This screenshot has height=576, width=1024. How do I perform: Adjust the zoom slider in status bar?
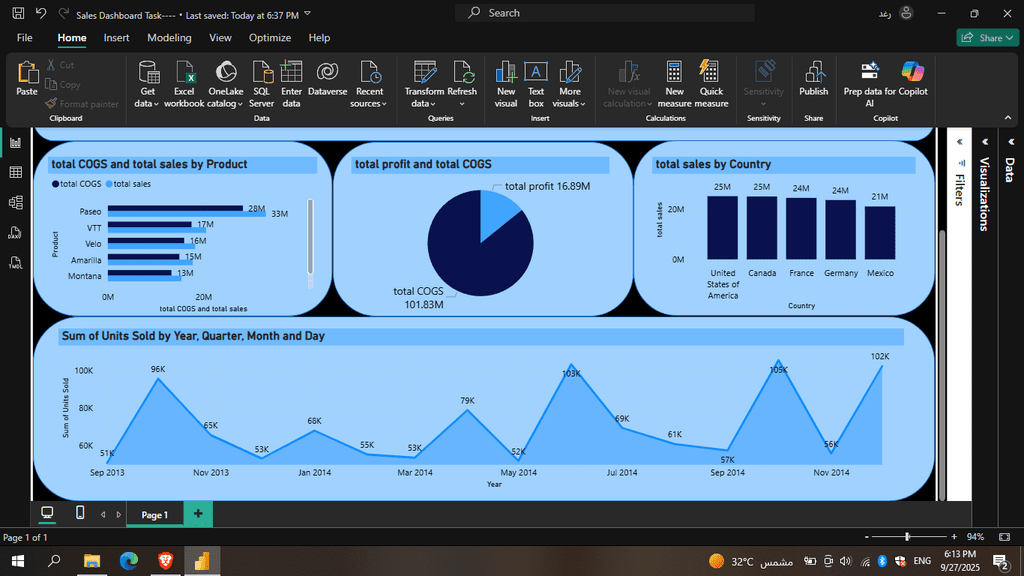pyautogui.click(x=907, y=537)
